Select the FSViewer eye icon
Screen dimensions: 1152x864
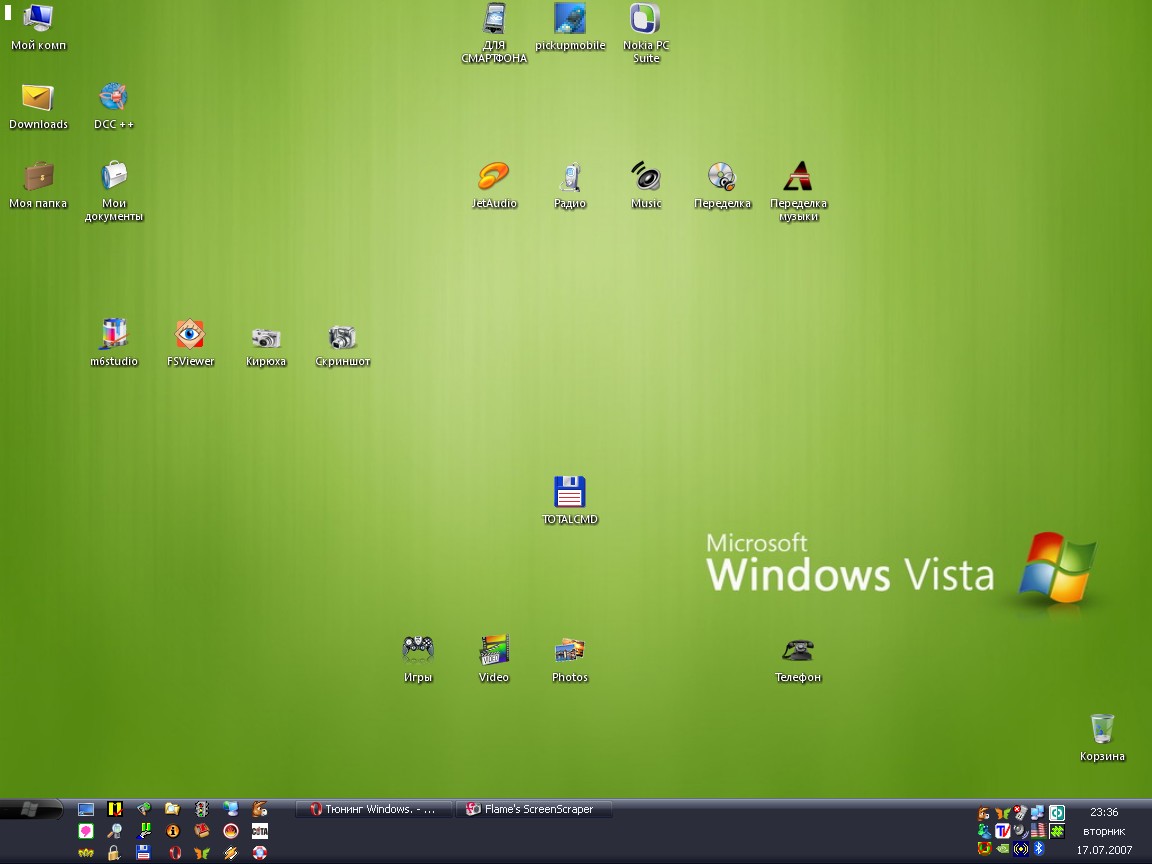pyautogui.click(x=190, y=335)
